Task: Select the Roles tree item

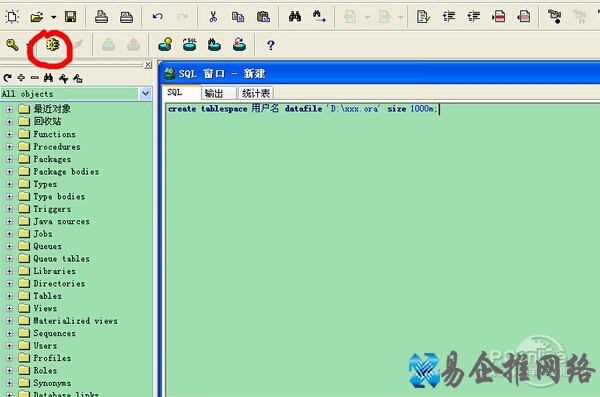Action: pos(45,371)
